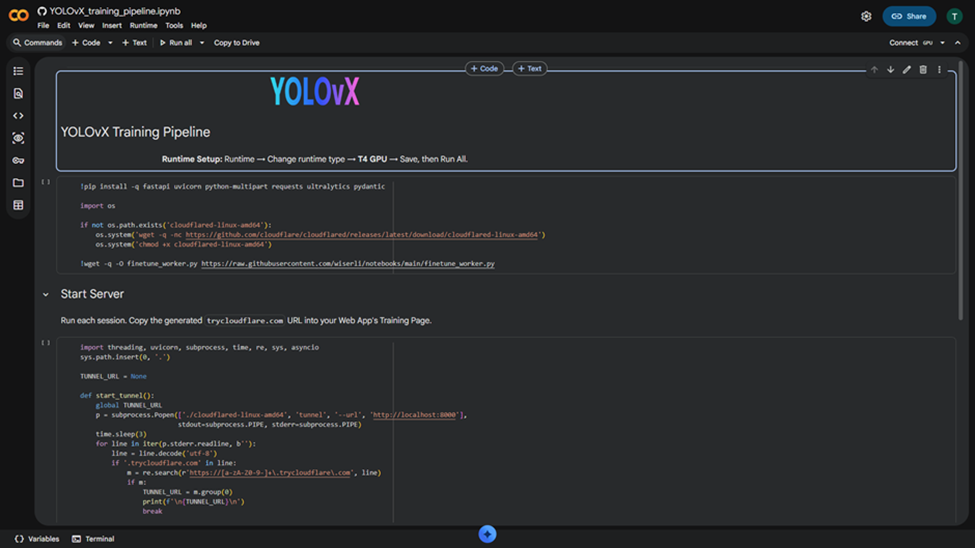
Task: Click the 'import os' code line
Action: click(x=98, y=206)
